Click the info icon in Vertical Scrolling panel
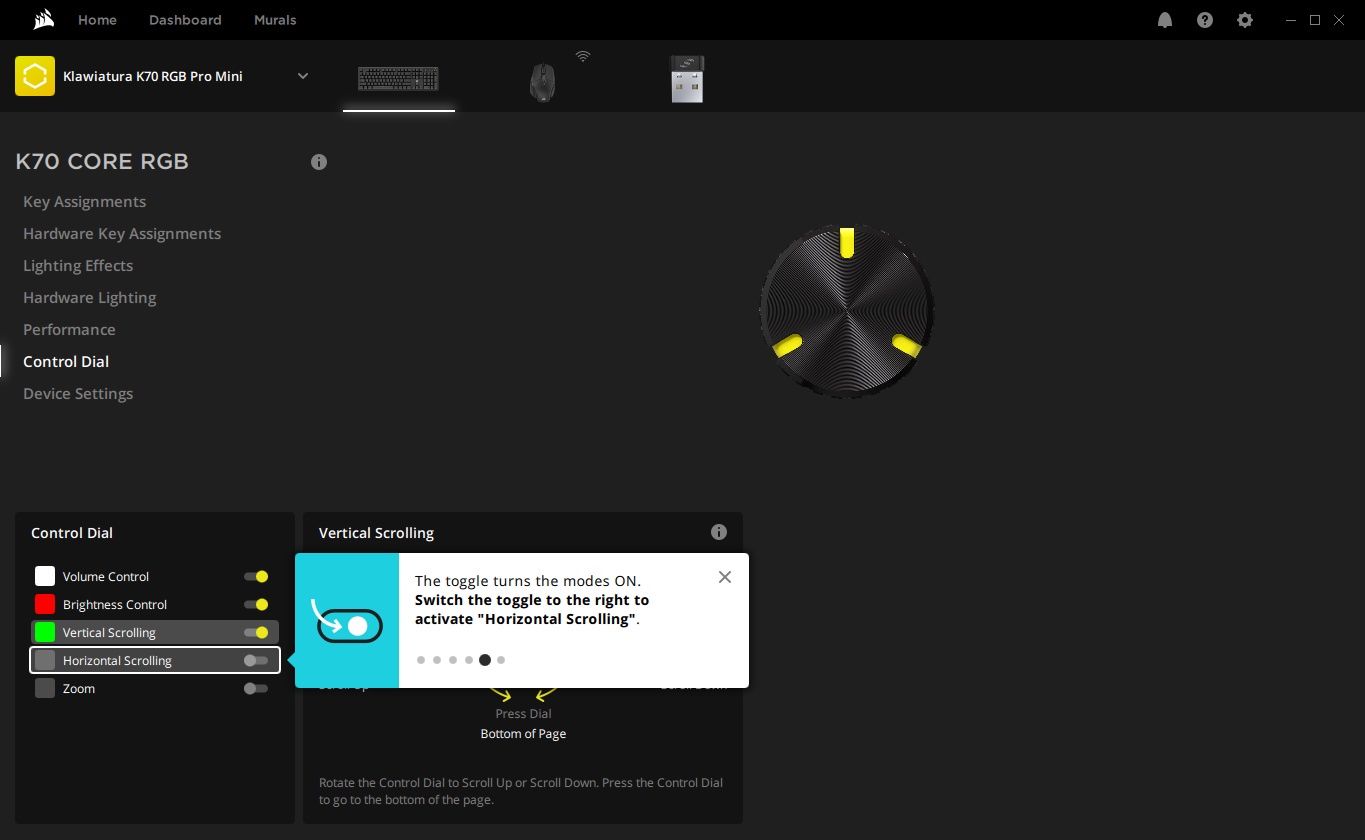Image resolution: width=1365 pixels, height=840 pixels. pos(719,533)
